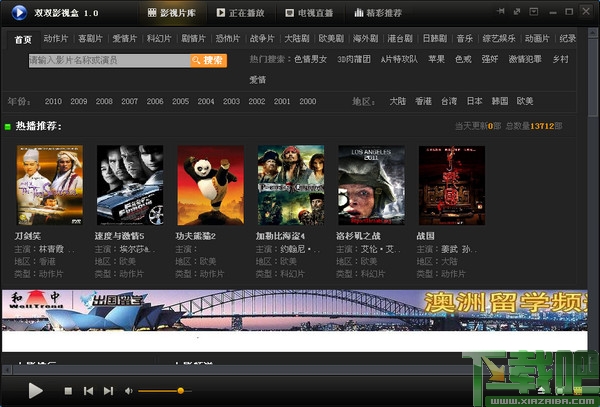Screen dimensions: 600x407
Task: Select the 科幻片 sci-fi category
Action: 159,39
